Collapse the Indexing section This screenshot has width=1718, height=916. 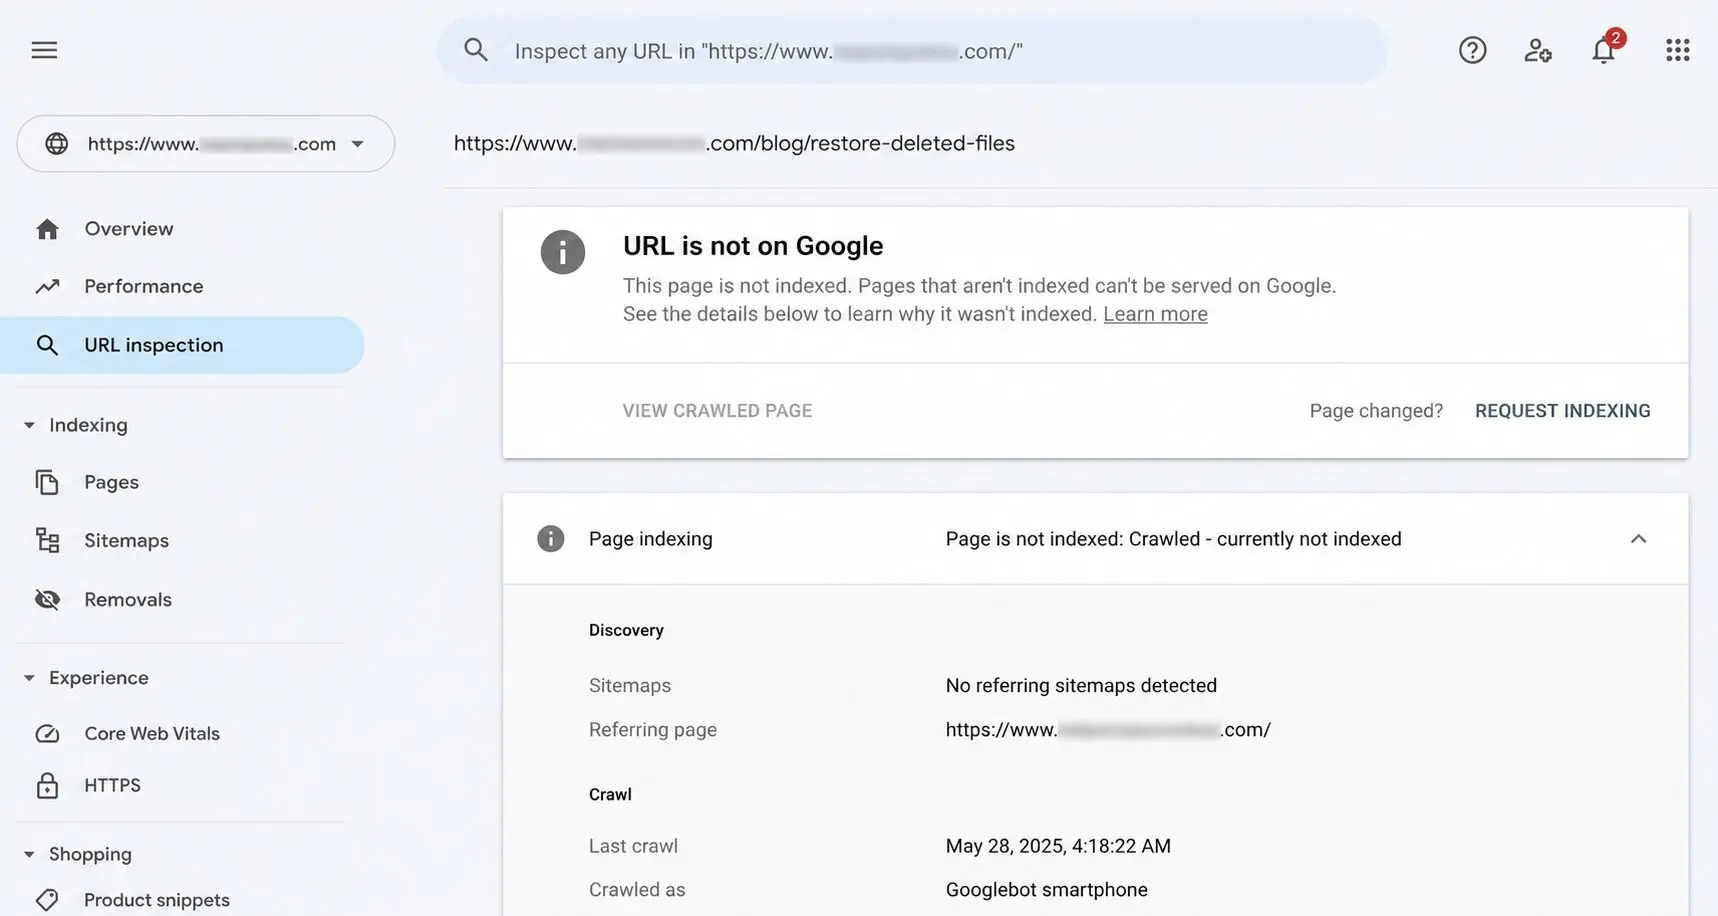[x=29, y=426]
